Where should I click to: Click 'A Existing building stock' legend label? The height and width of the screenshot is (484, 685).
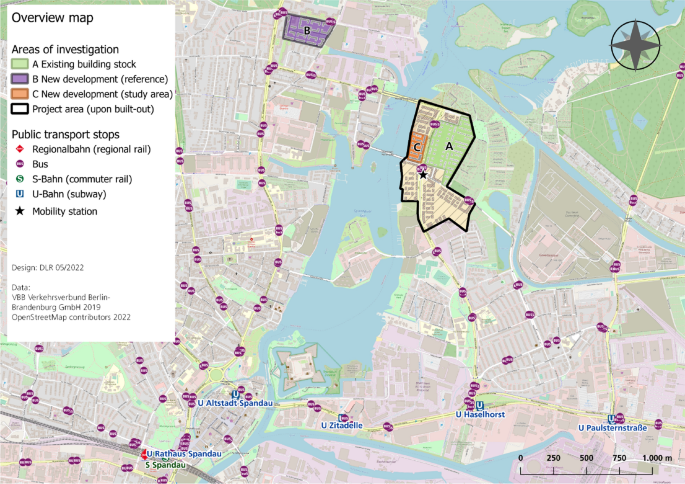[84, 64]
